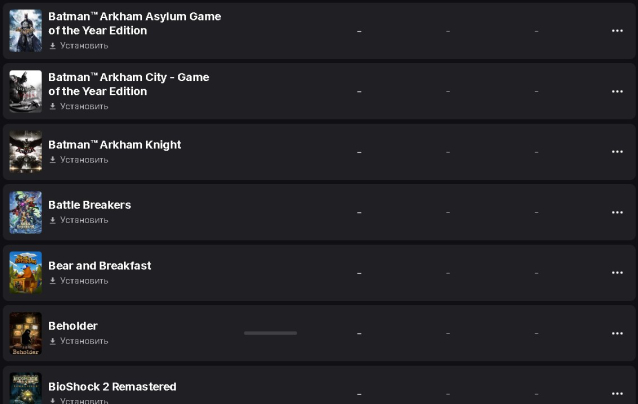Click the Batman Arkham Asylum cover thumbnail

tap(26, 31)
